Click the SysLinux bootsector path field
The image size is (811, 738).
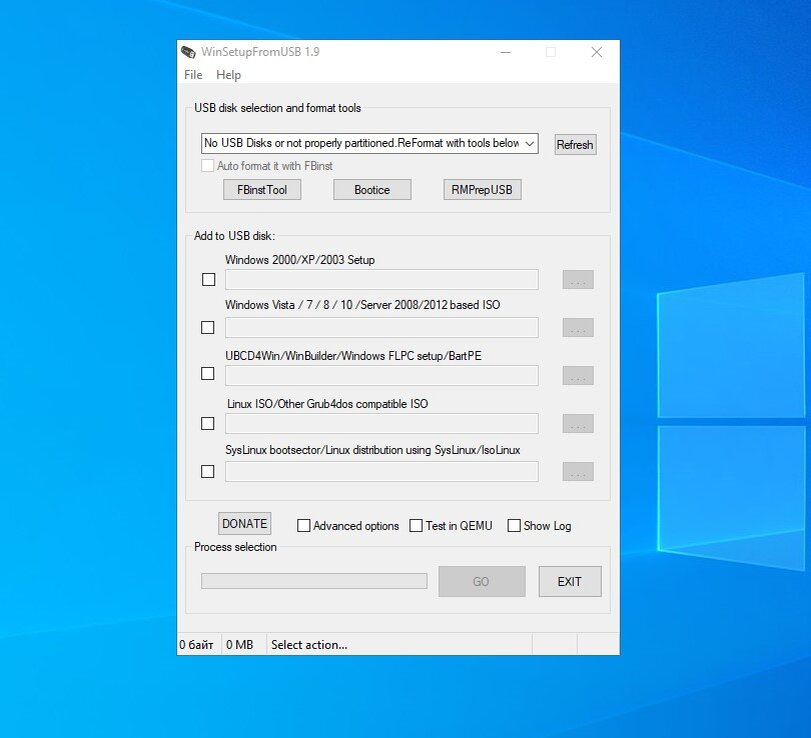[382, 472]
